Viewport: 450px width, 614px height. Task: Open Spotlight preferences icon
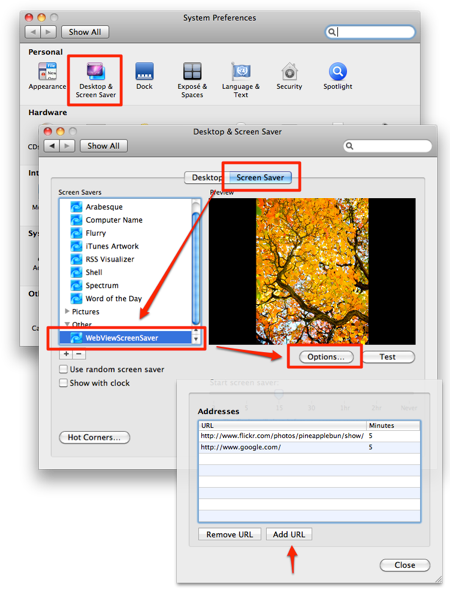pyautogui.click(x=338, y=72)
